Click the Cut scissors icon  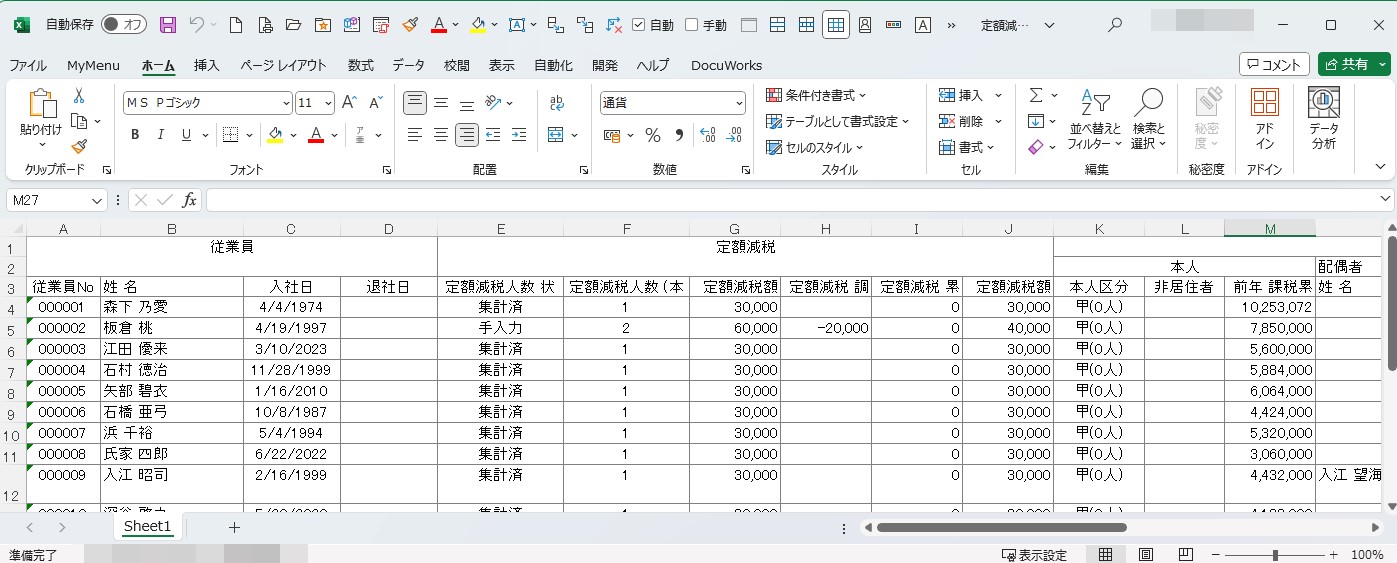click(x=79, y=96)
